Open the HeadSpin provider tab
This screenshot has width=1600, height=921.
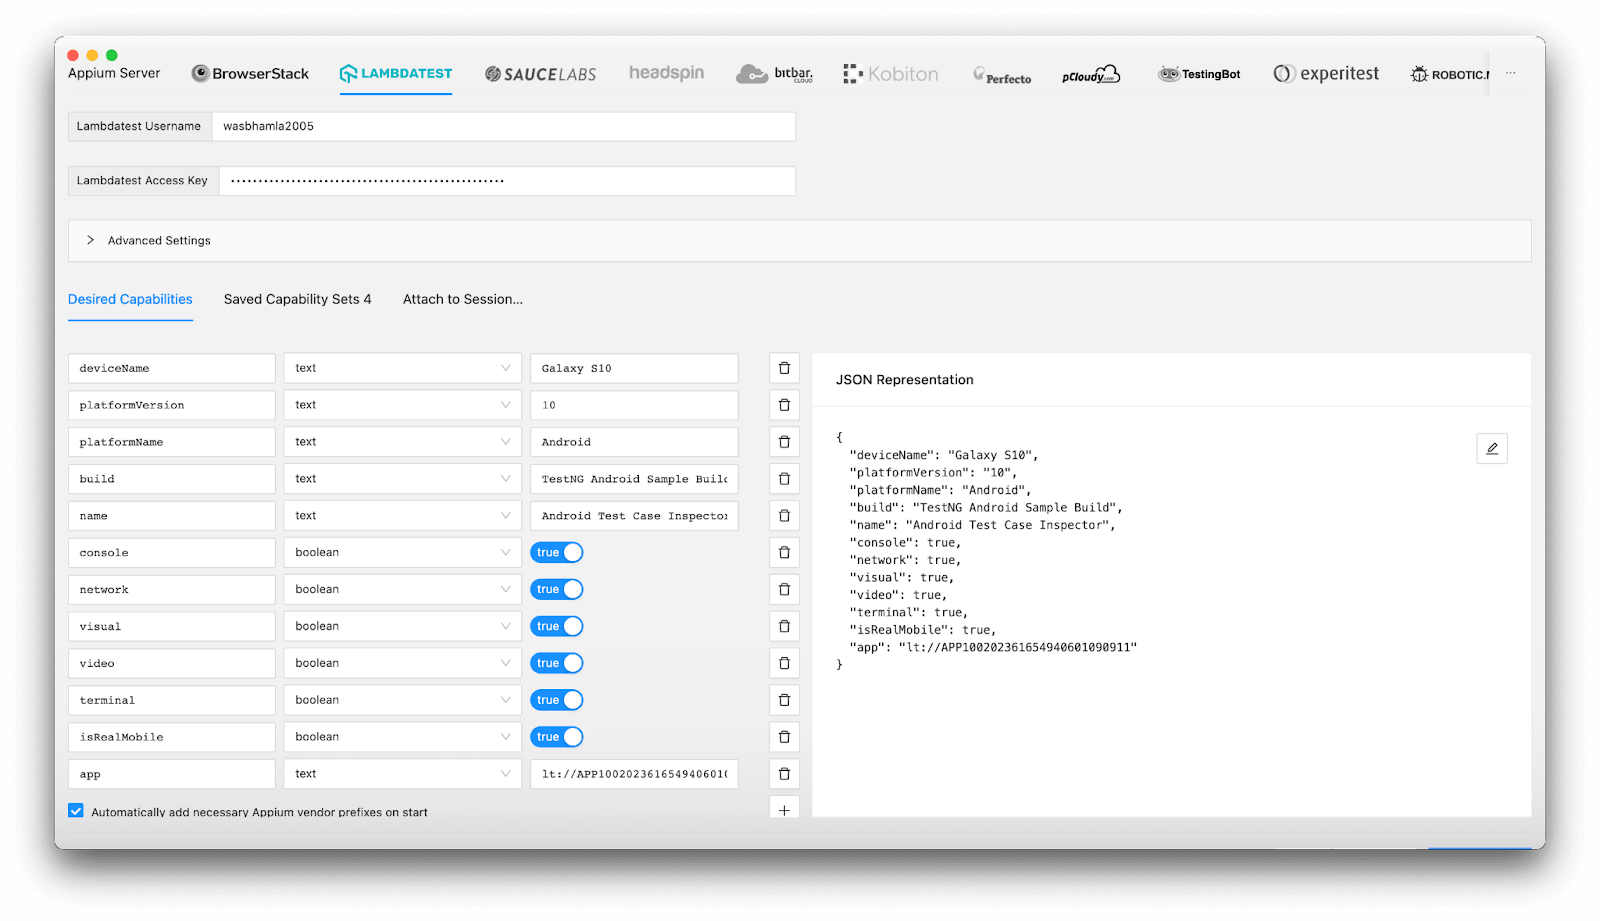[x=665, y=73]
